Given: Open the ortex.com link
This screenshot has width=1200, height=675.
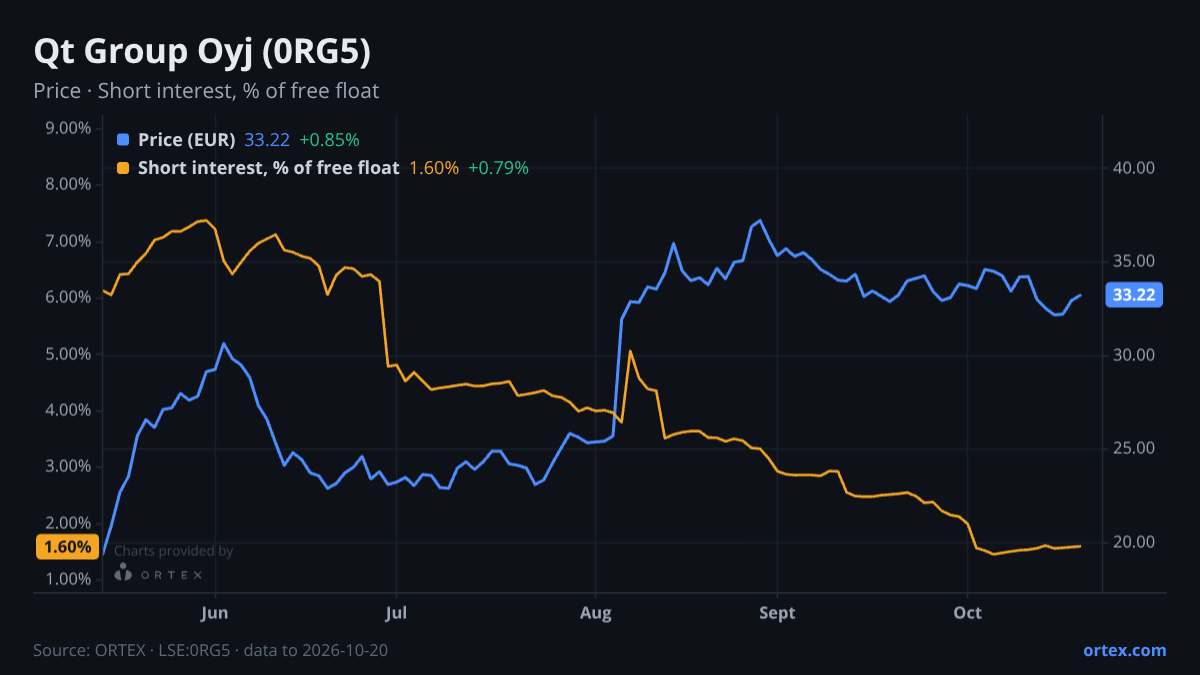Looking at the screenshot, I should 1125,650.
